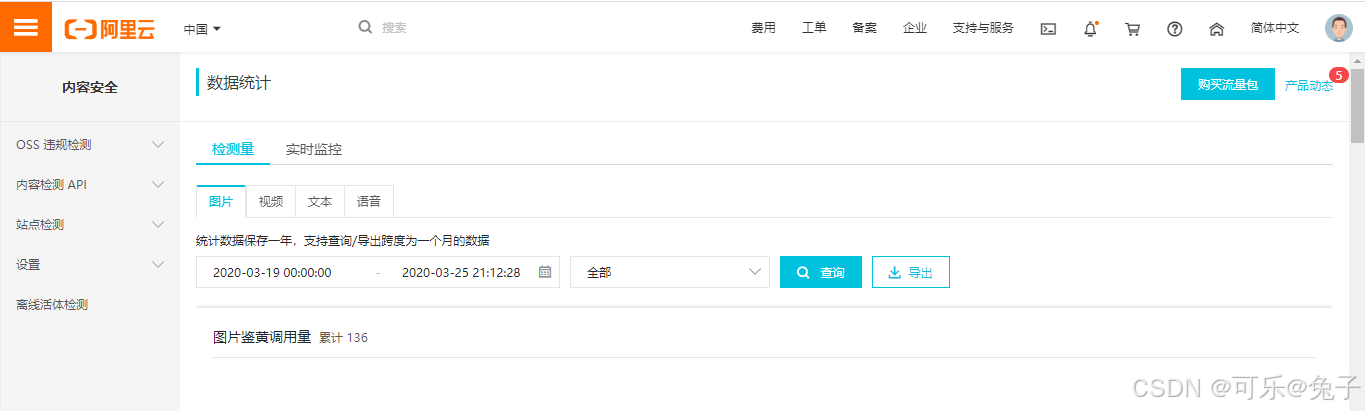Open the orange hamburger menu
Screen dimensions: 1365x411
click(x=25, y=27)
